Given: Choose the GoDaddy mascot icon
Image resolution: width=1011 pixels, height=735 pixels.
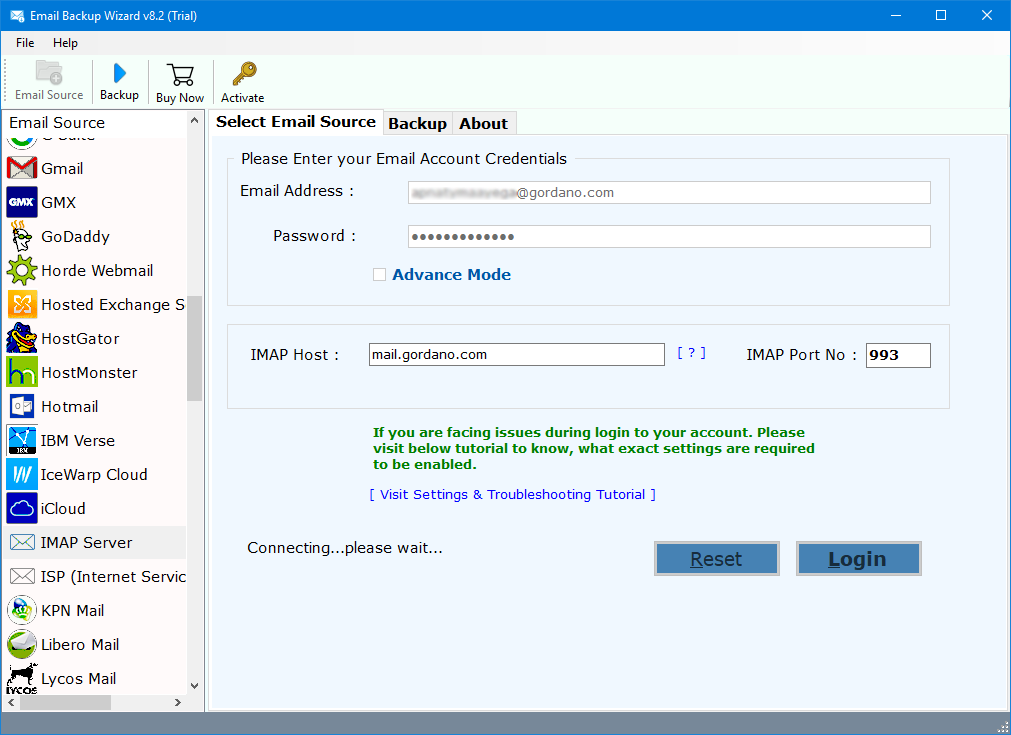Looking at the screenshot, I should (x=22, y=236).
